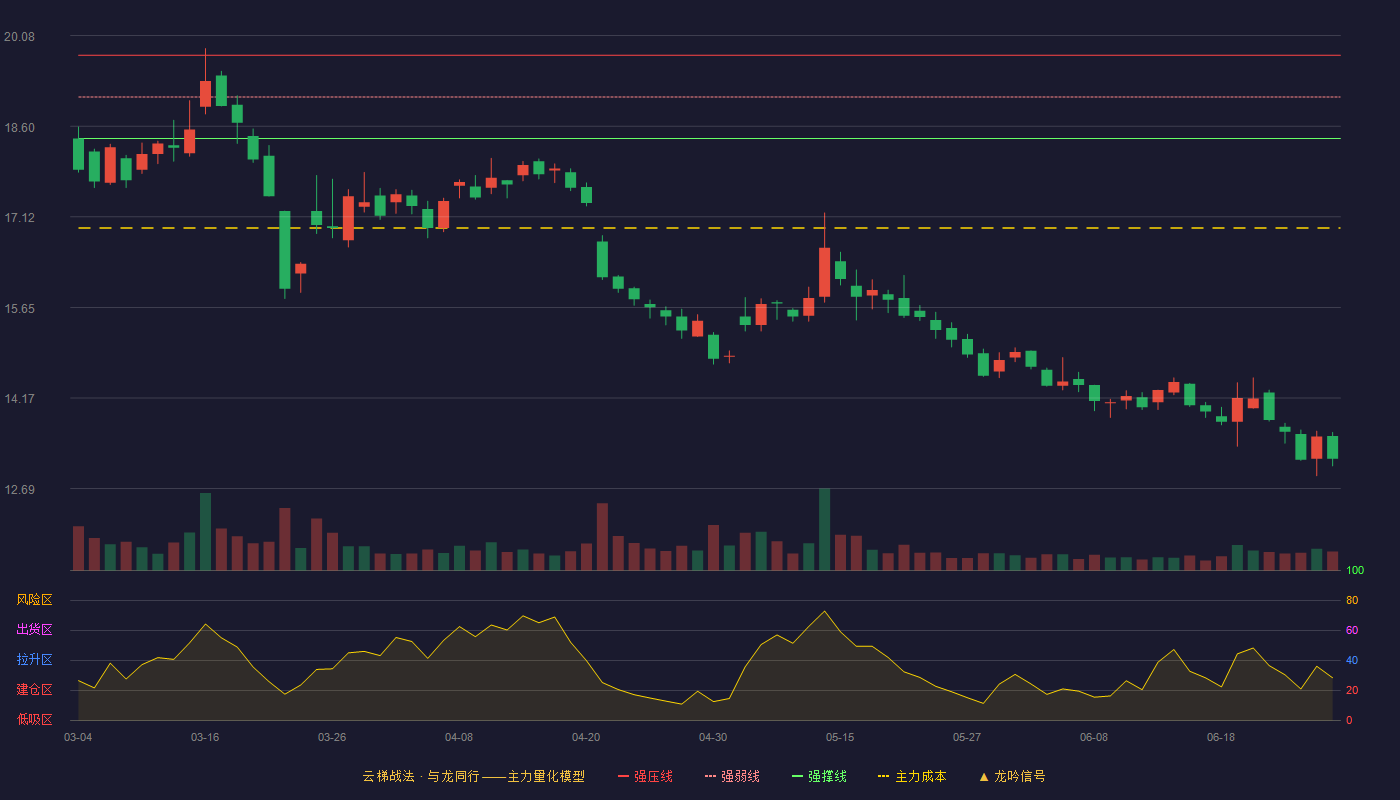The width and height of the screenshot is (1400, 800).
Task: Click the tallest red candle at 05-15 peak
Action: [x=824, y=272]
